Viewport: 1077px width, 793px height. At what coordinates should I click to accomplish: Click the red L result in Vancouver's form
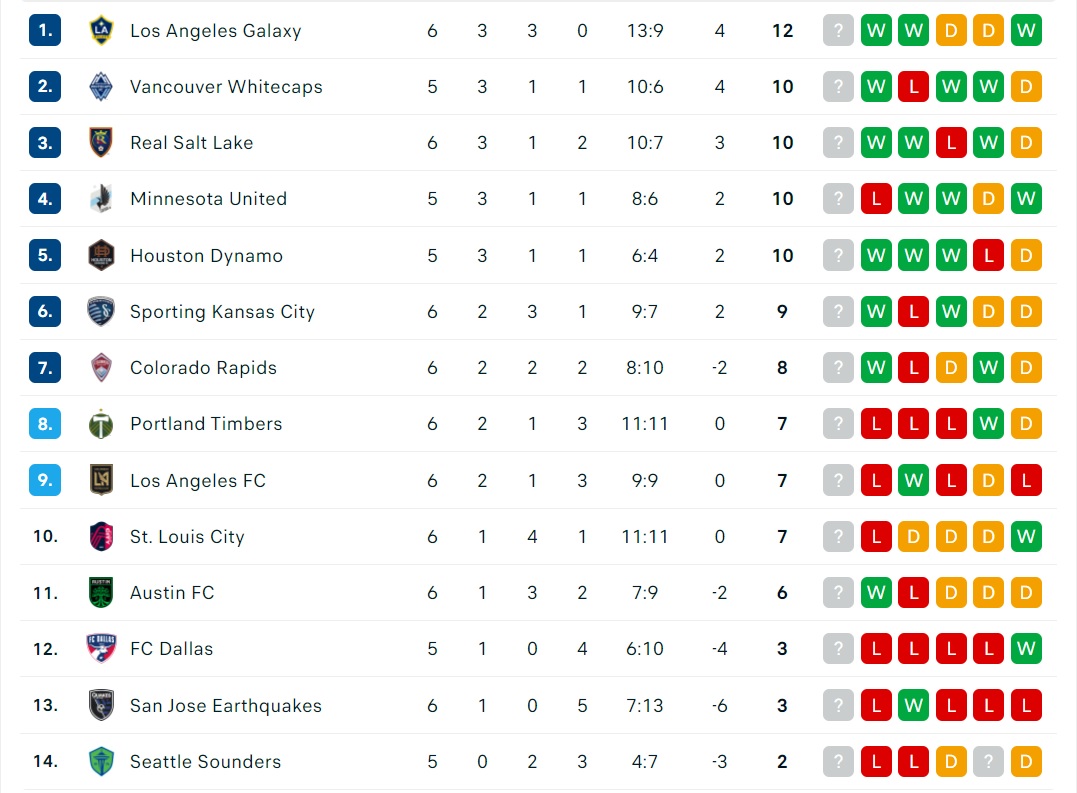click(914, 87)
